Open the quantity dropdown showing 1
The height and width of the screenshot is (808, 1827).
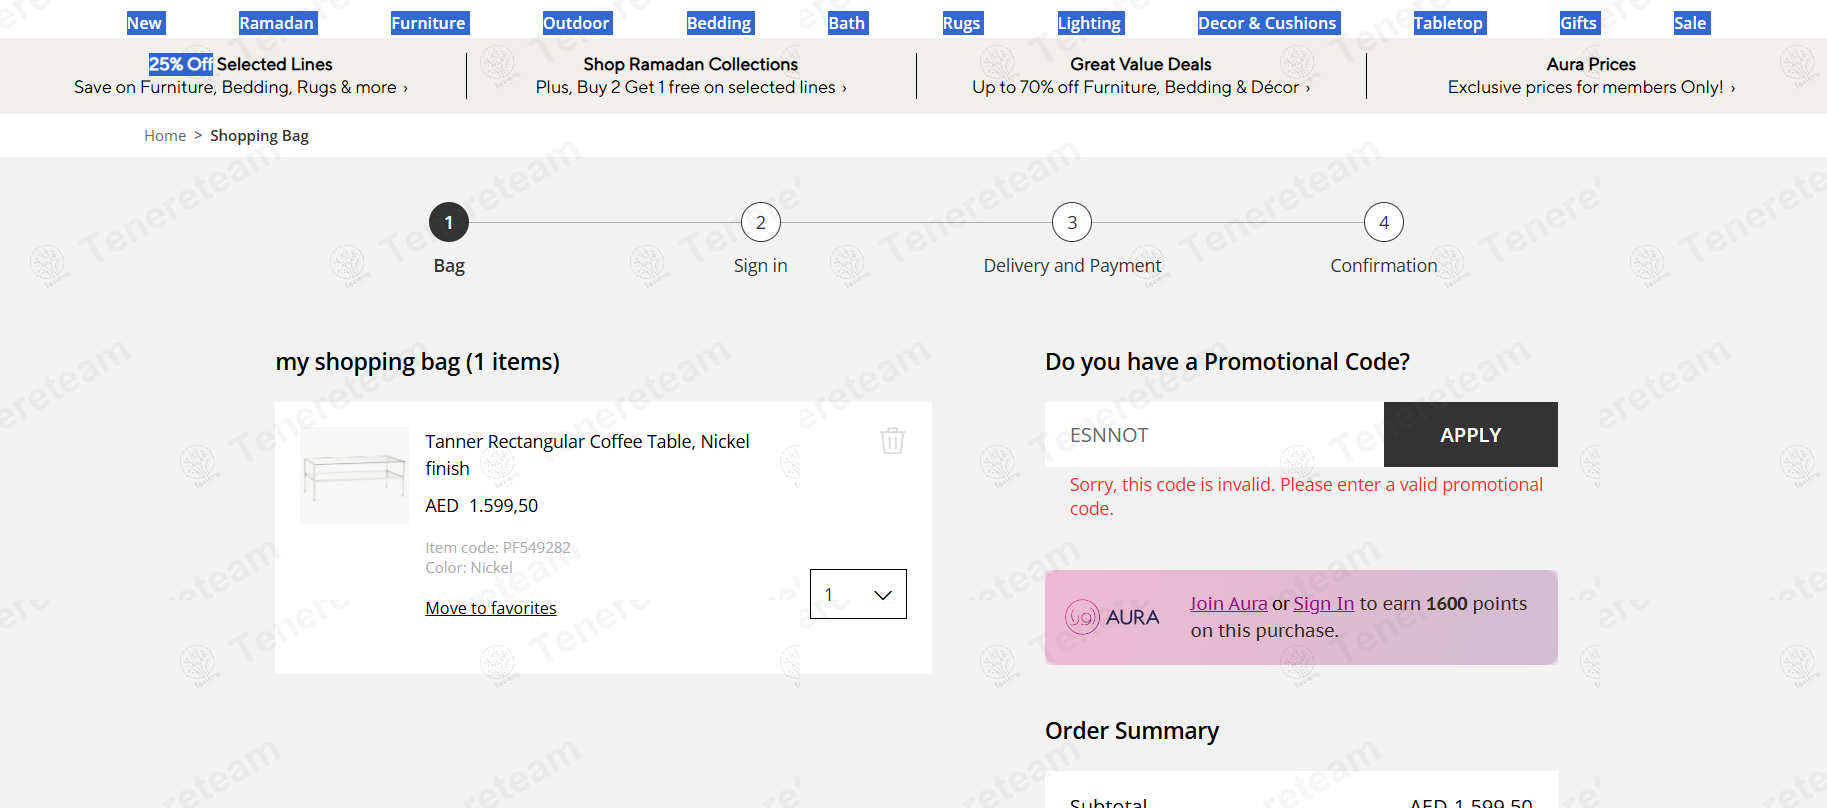(858, 594)
